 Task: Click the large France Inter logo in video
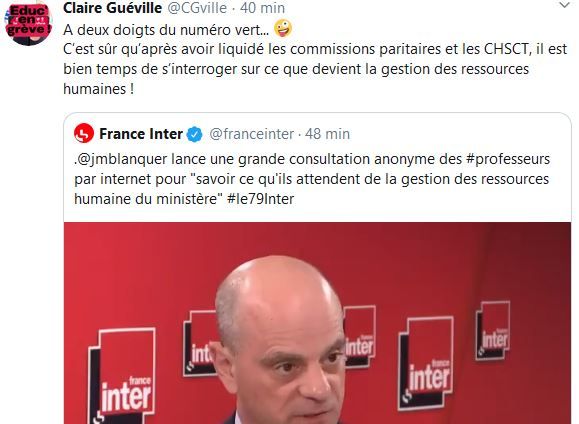coord(122,375)
